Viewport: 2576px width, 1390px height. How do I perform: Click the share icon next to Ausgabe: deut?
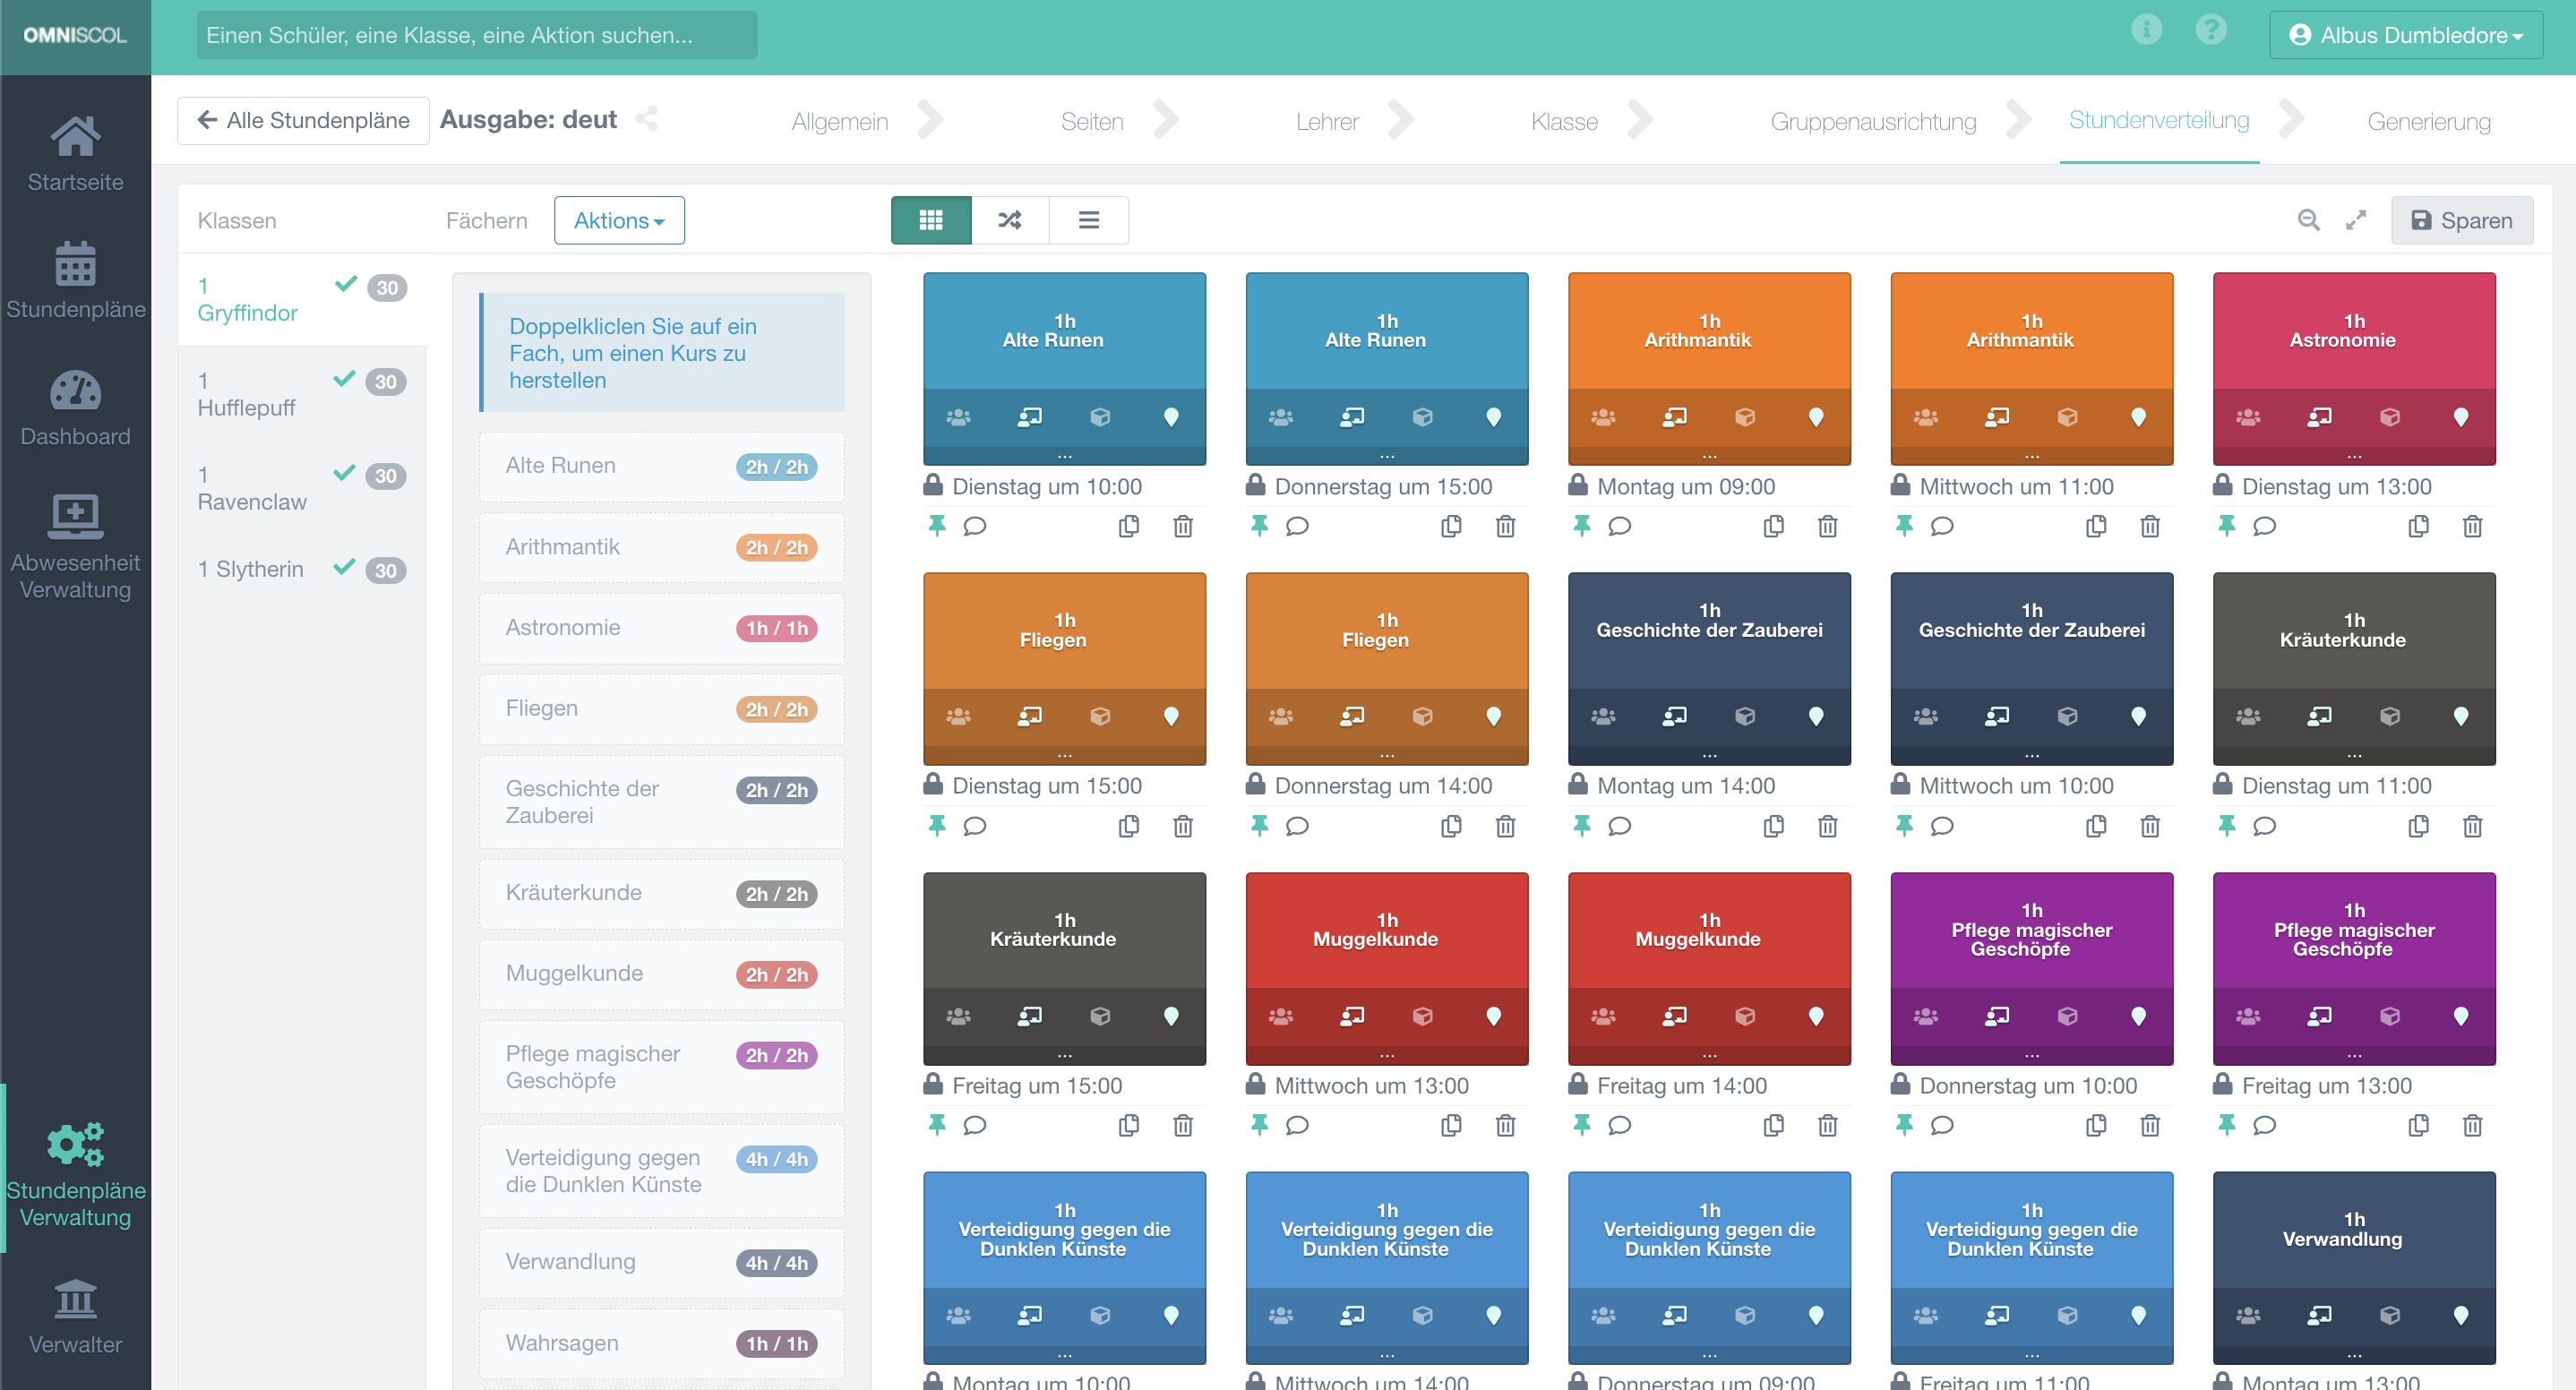pyautogui.click(x=647, y=119)
